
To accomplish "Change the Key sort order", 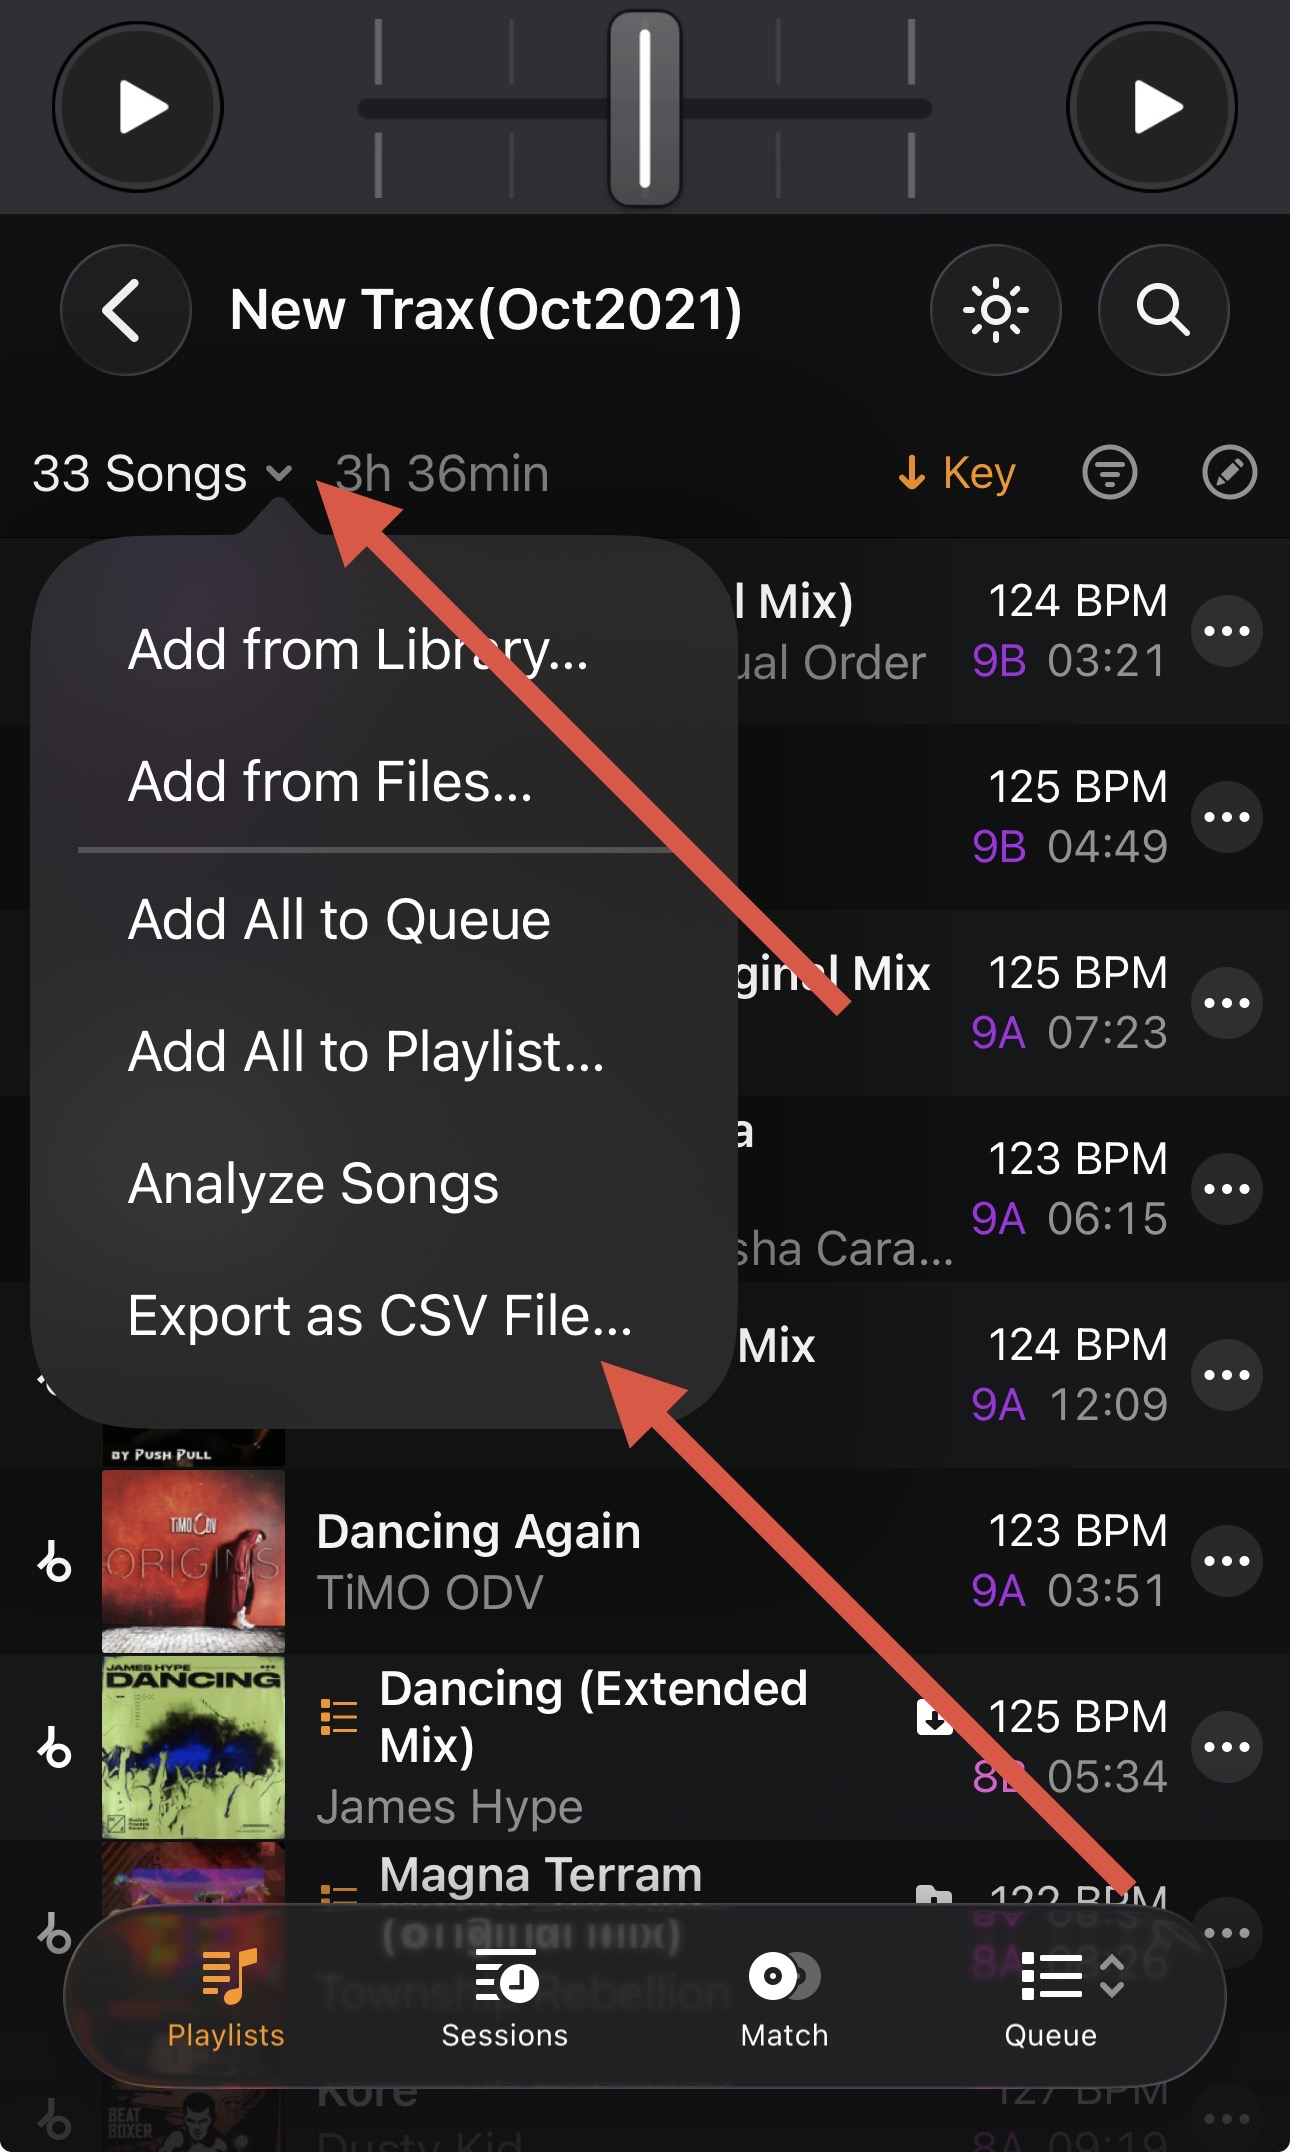I will point(957,473).
